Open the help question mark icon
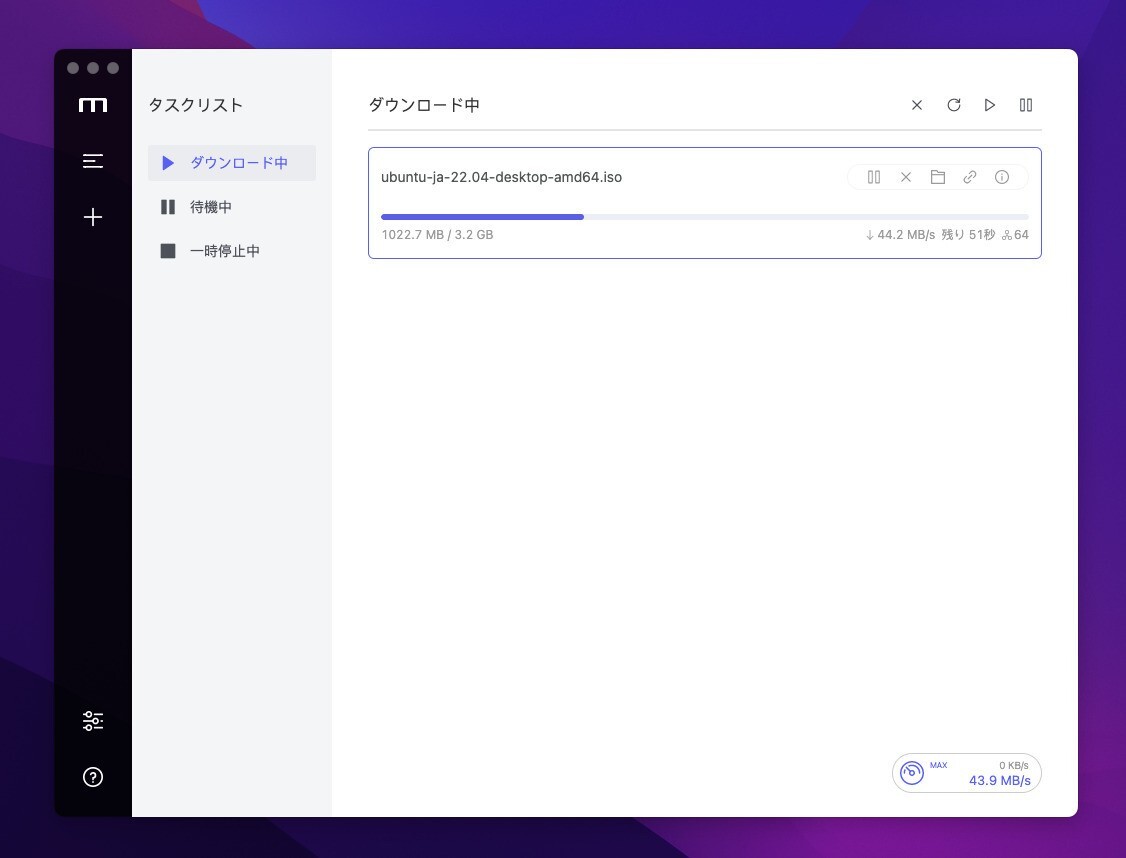The height and width of the screenshot is (858, 1126). tap(93, 777)
